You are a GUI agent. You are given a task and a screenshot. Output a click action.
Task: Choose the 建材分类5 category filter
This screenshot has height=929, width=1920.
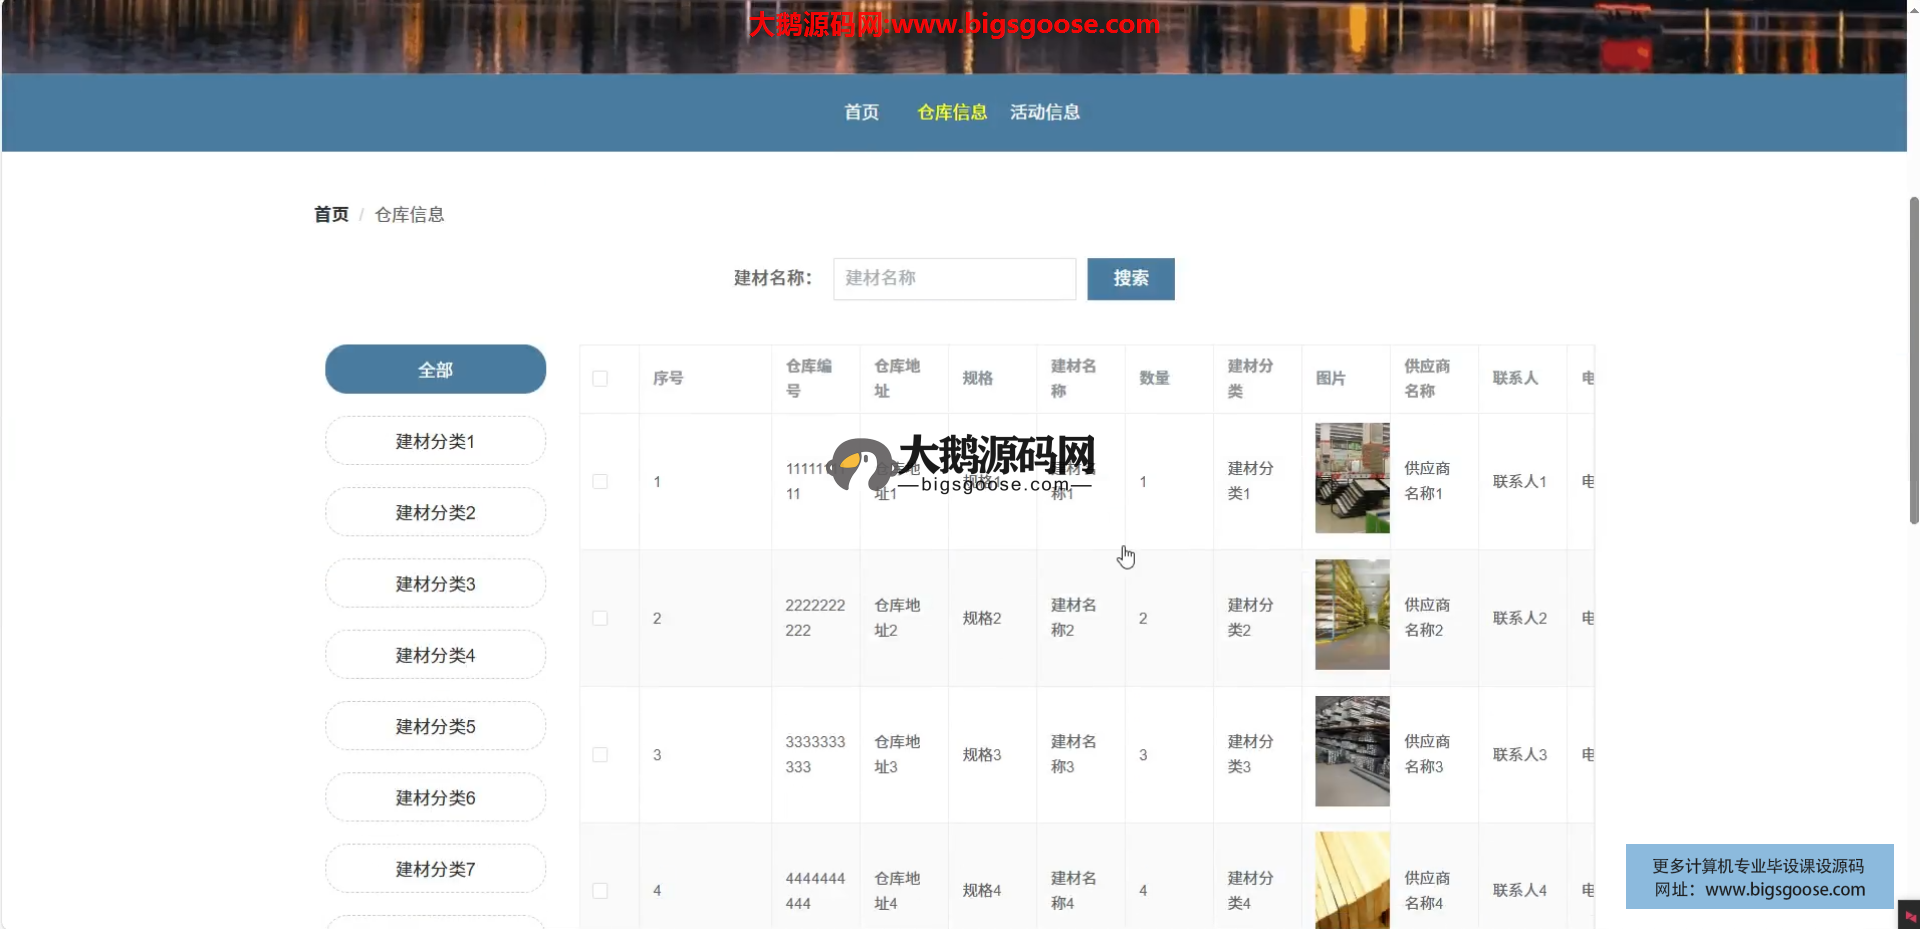[435, 726]
